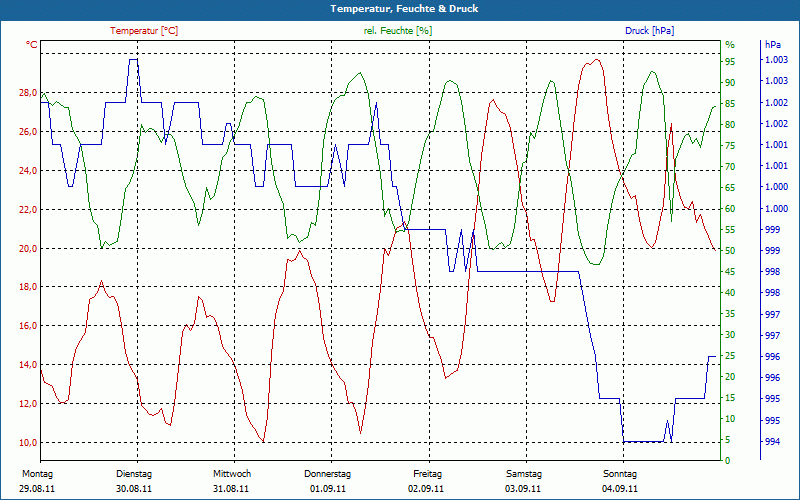
Task: Click the '18,0' temperature axis tick
Action: 29,287
